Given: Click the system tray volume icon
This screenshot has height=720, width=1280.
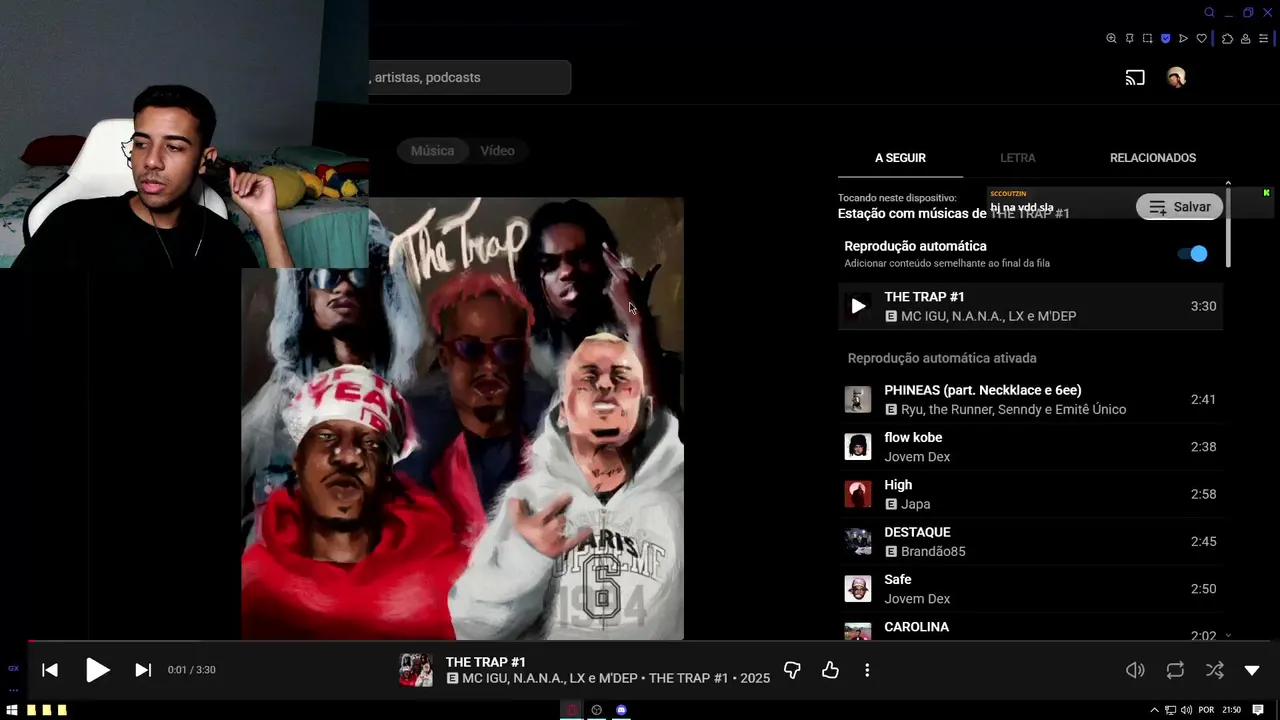Looking at the screenshot, I should [1186, 710].
